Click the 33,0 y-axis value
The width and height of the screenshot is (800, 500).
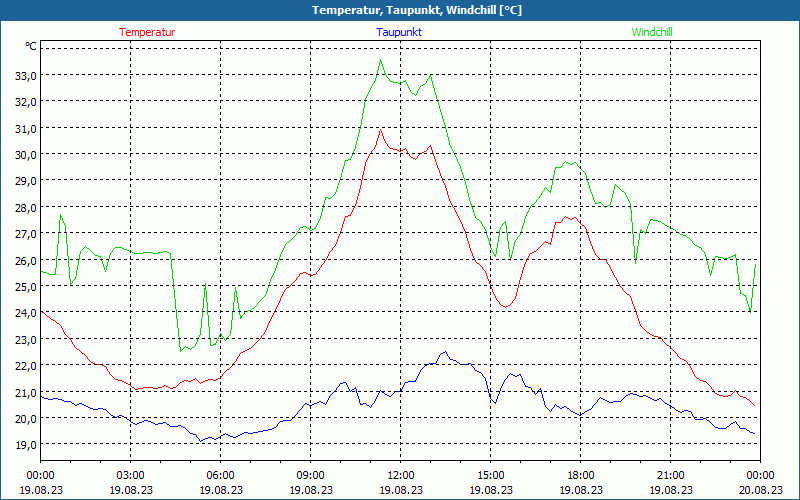[26, 76]
